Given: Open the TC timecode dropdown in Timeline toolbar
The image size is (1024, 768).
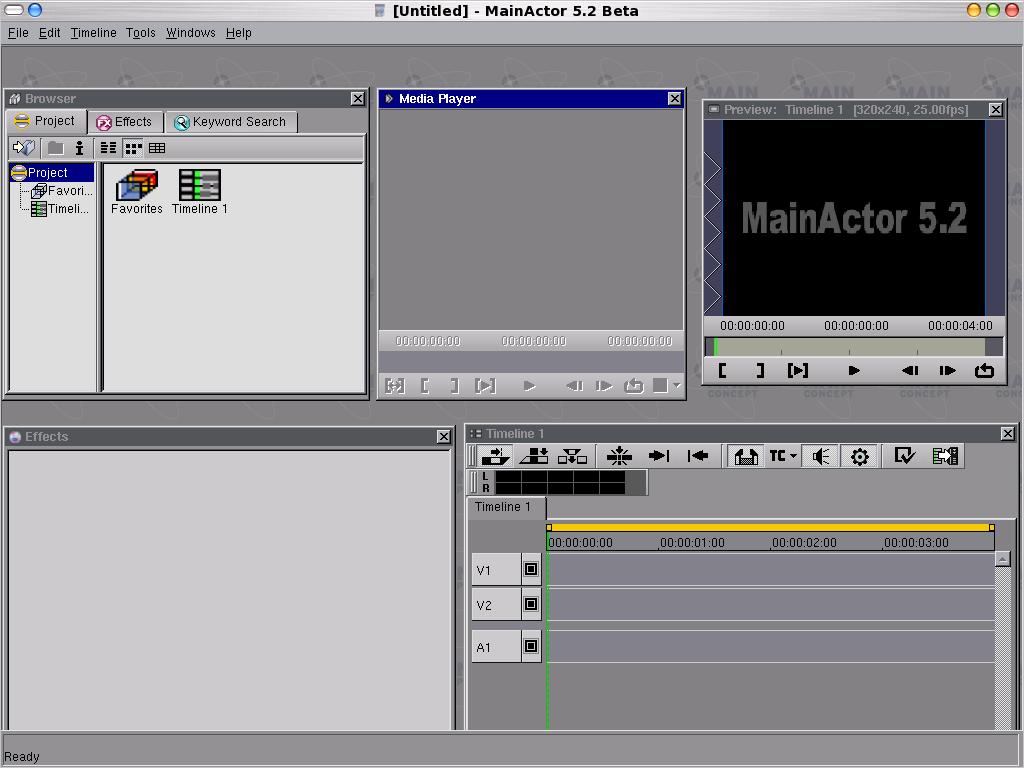Looking at the screenshot, I should coord(784,456).
